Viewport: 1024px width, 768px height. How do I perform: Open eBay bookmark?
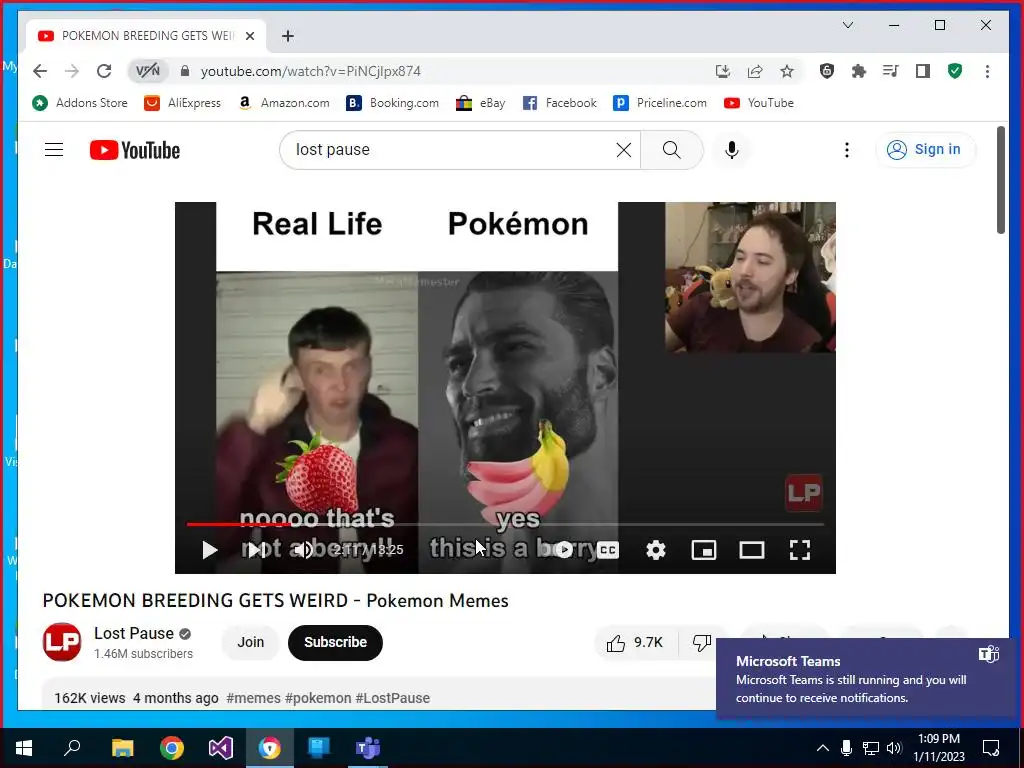point(481,103)
